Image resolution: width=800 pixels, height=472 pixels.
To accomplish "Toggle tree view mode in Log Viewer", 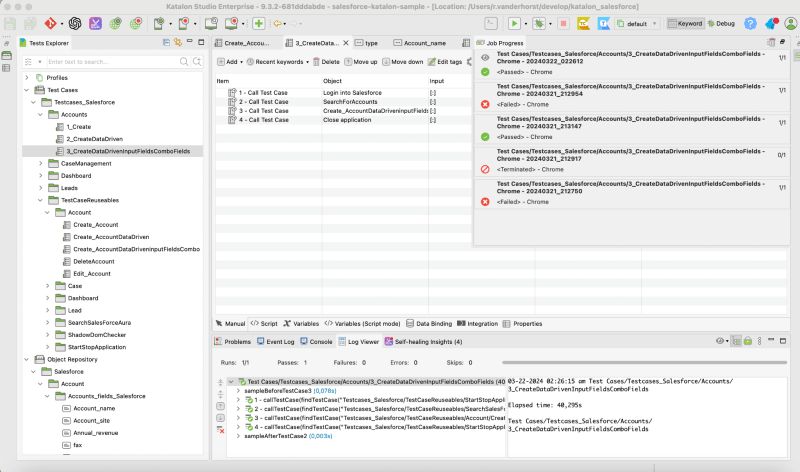I will [736, 341].
